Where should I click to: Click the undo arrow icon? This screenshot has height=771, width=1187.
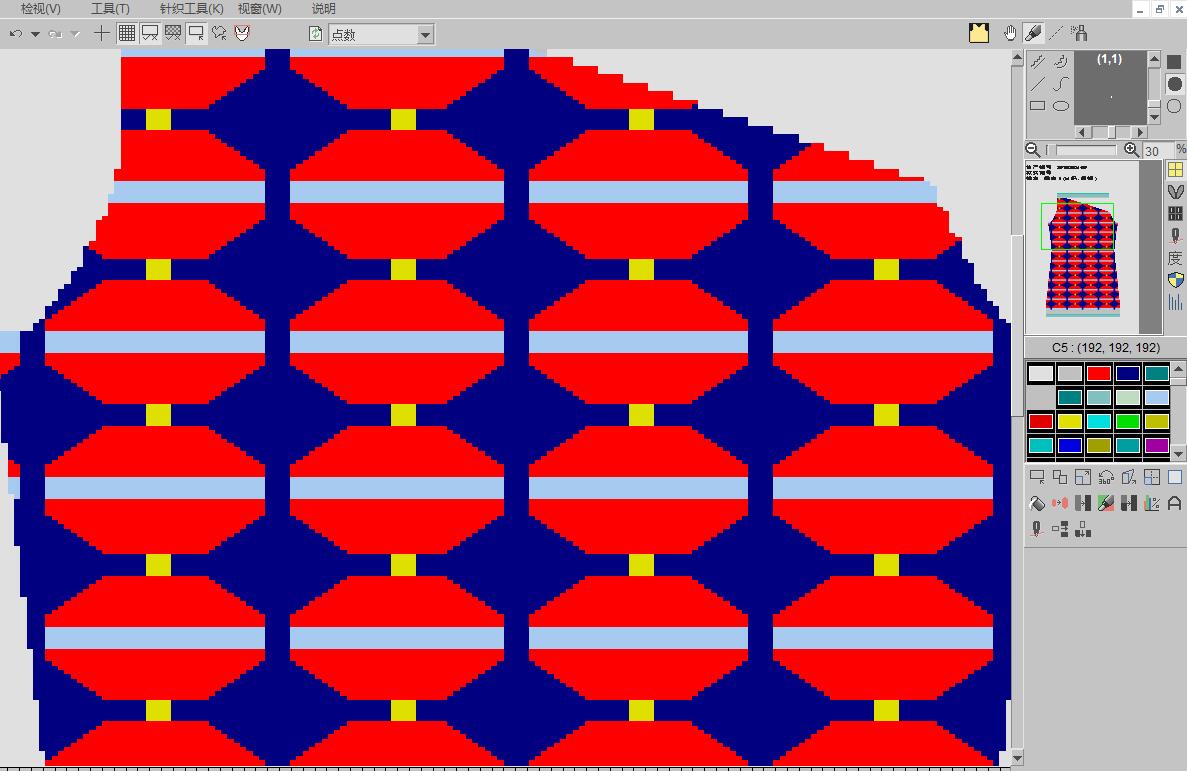16,33
